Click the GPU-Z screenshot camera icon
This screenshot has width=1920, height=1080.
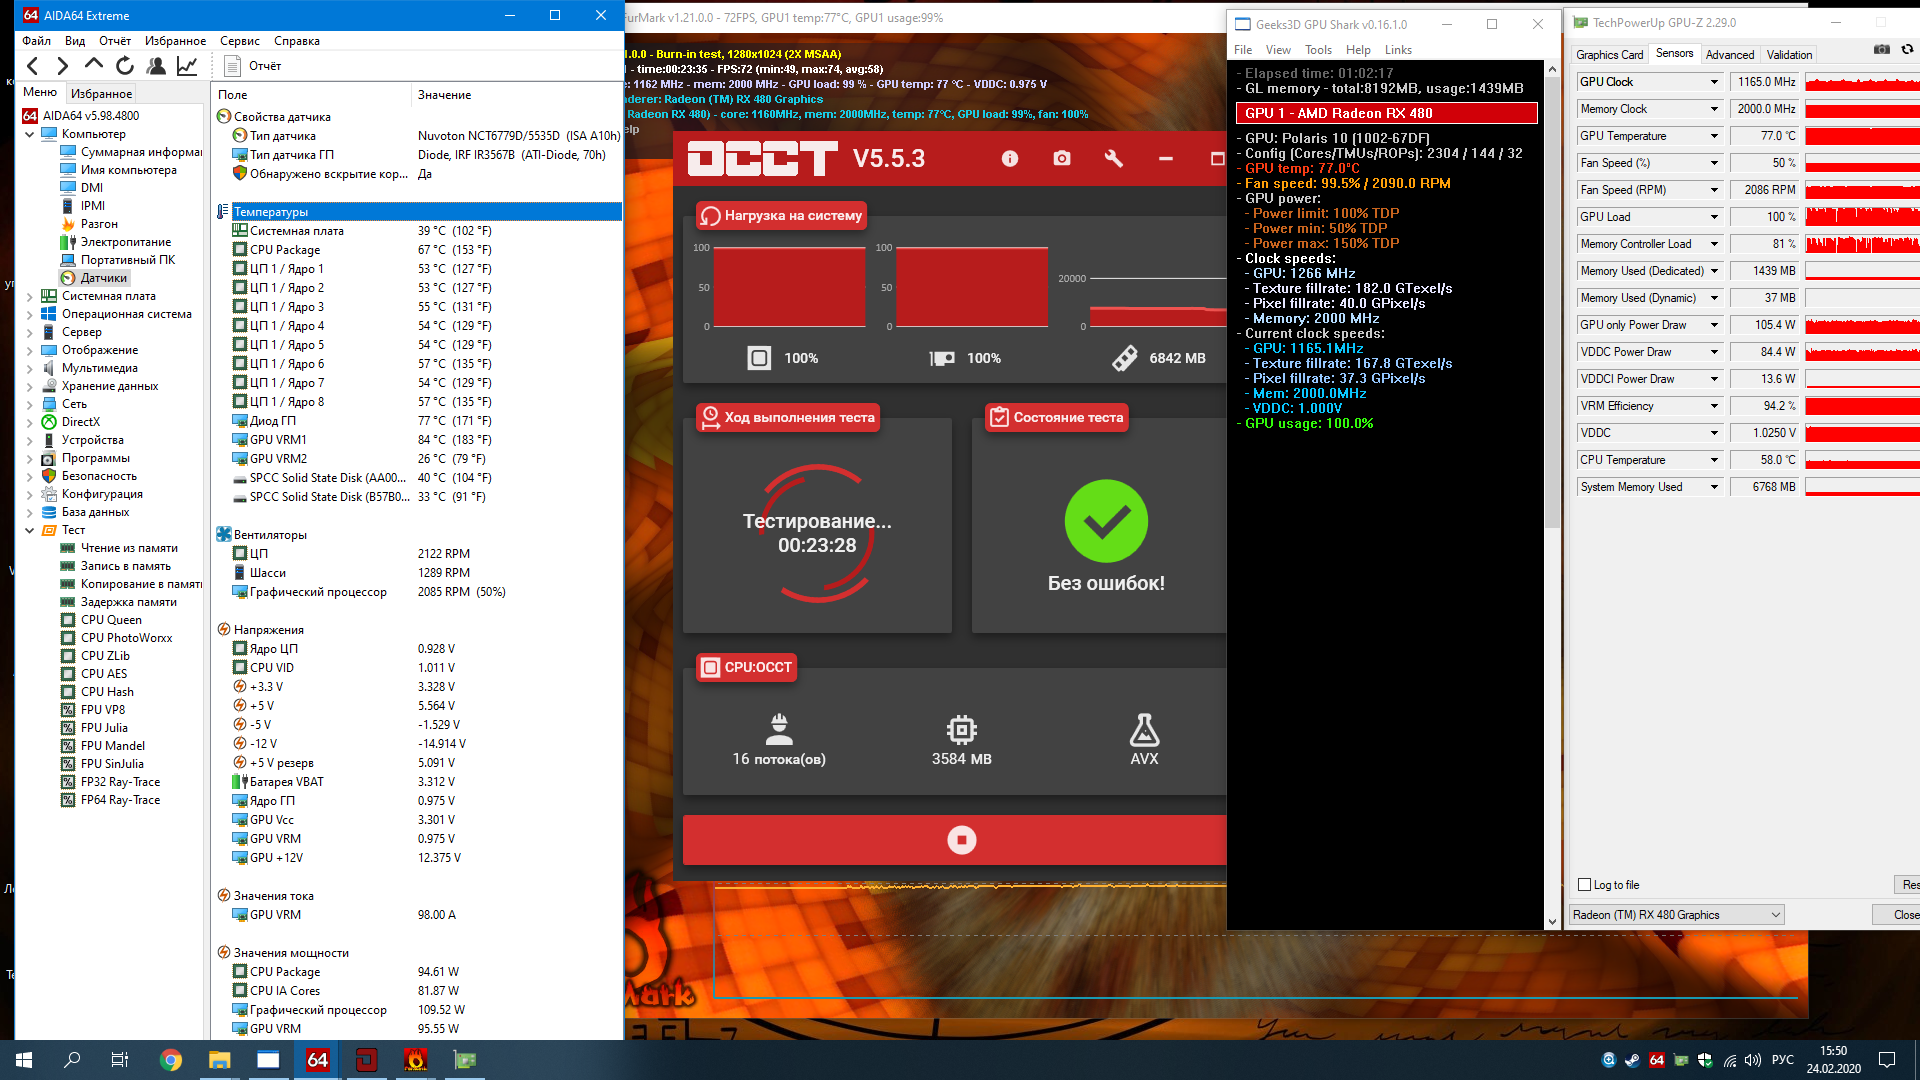(x=1881, y=49)
